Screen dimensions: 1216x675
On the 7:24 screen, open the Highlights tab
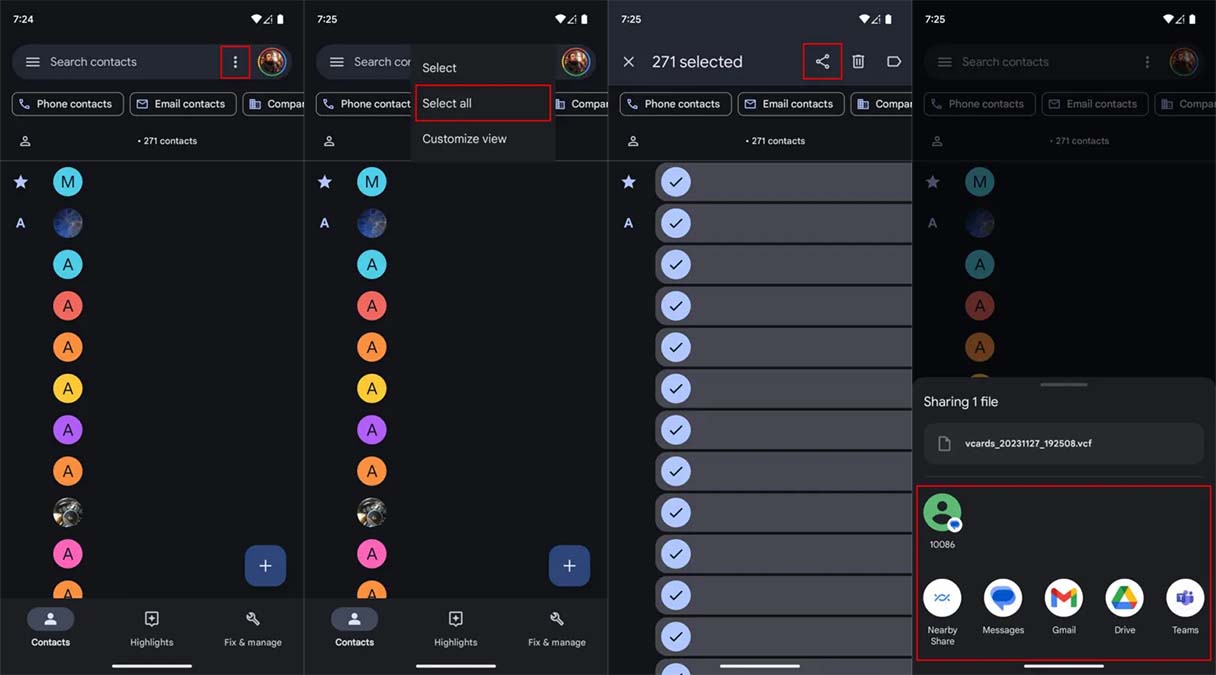[x=152, y=629]
